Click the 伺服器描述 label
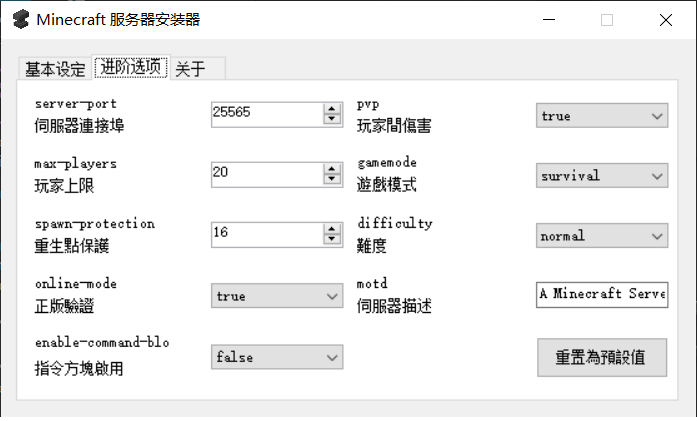 tap(394, 306)
